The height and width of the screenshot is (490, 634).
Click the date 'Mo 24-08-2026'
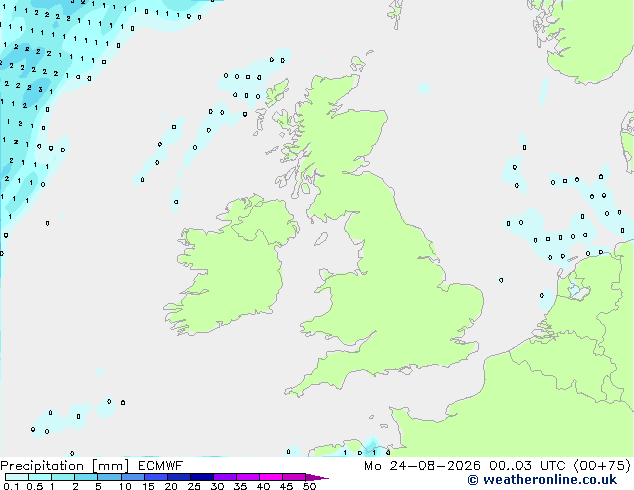click(422, 466)
